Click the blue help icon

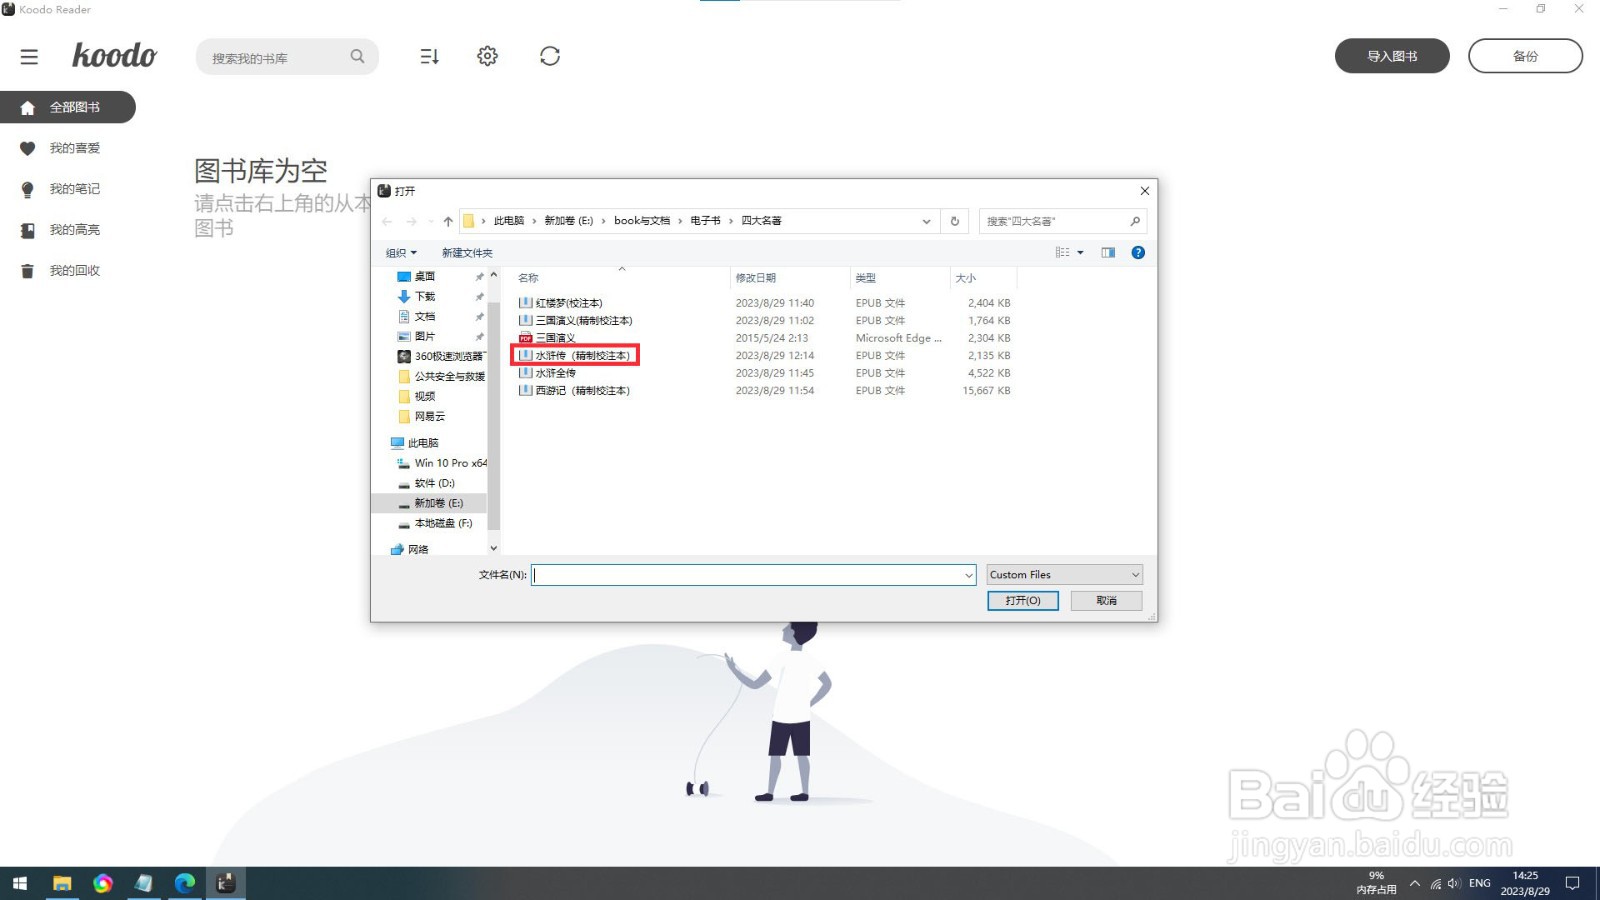[1138, 253]
